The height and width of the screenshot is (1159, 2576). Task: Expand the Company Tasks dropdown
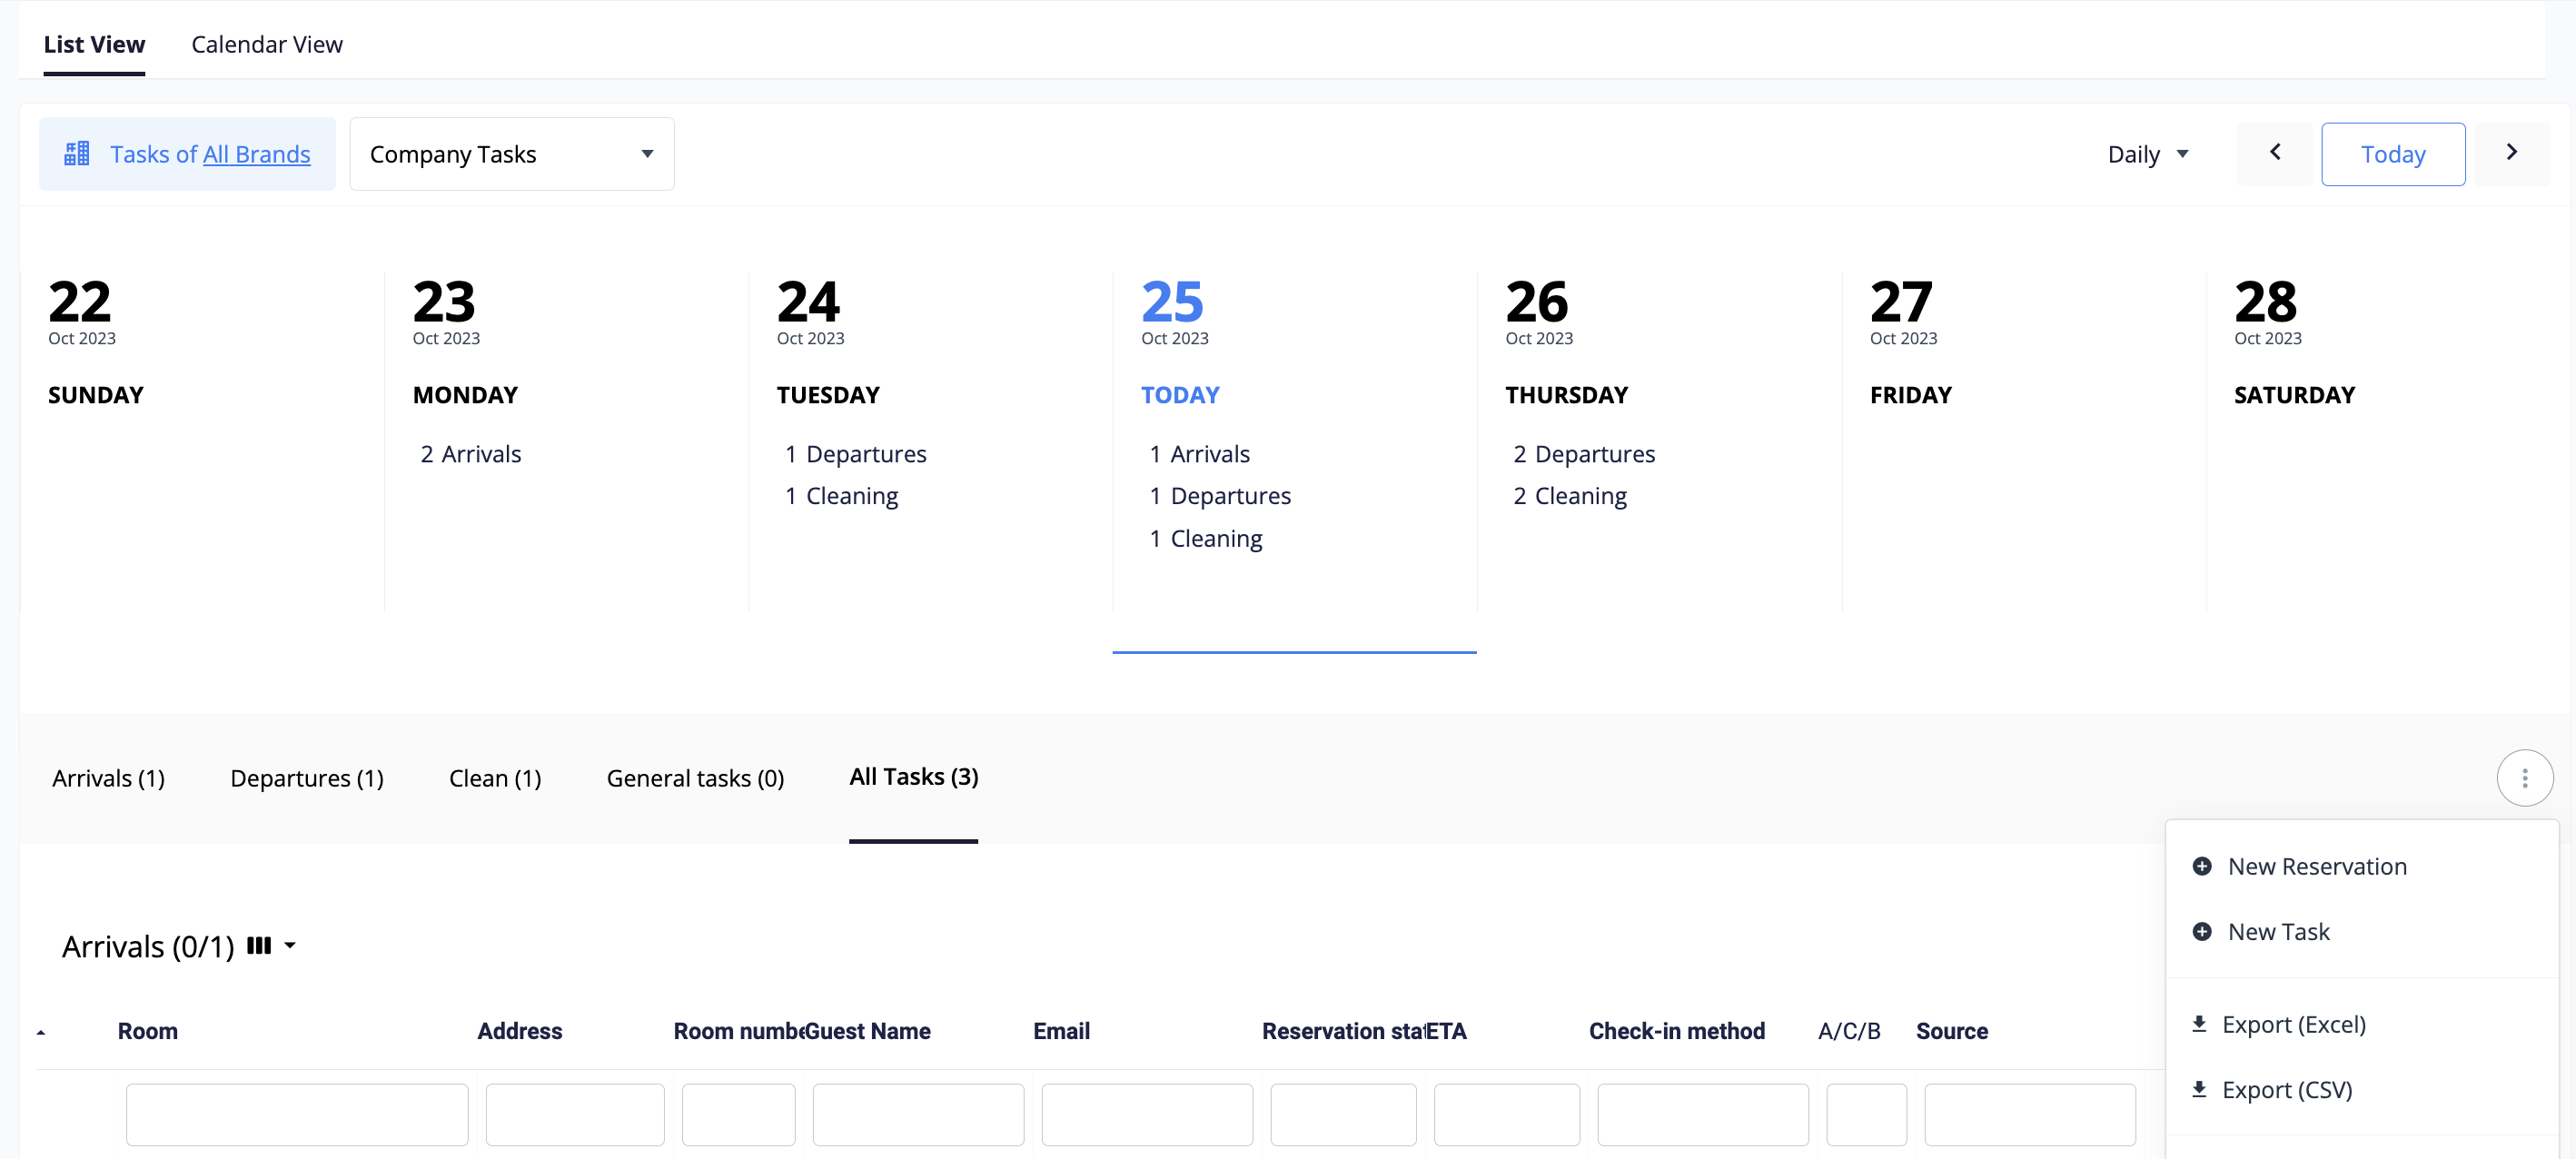(x=511, y=154)
